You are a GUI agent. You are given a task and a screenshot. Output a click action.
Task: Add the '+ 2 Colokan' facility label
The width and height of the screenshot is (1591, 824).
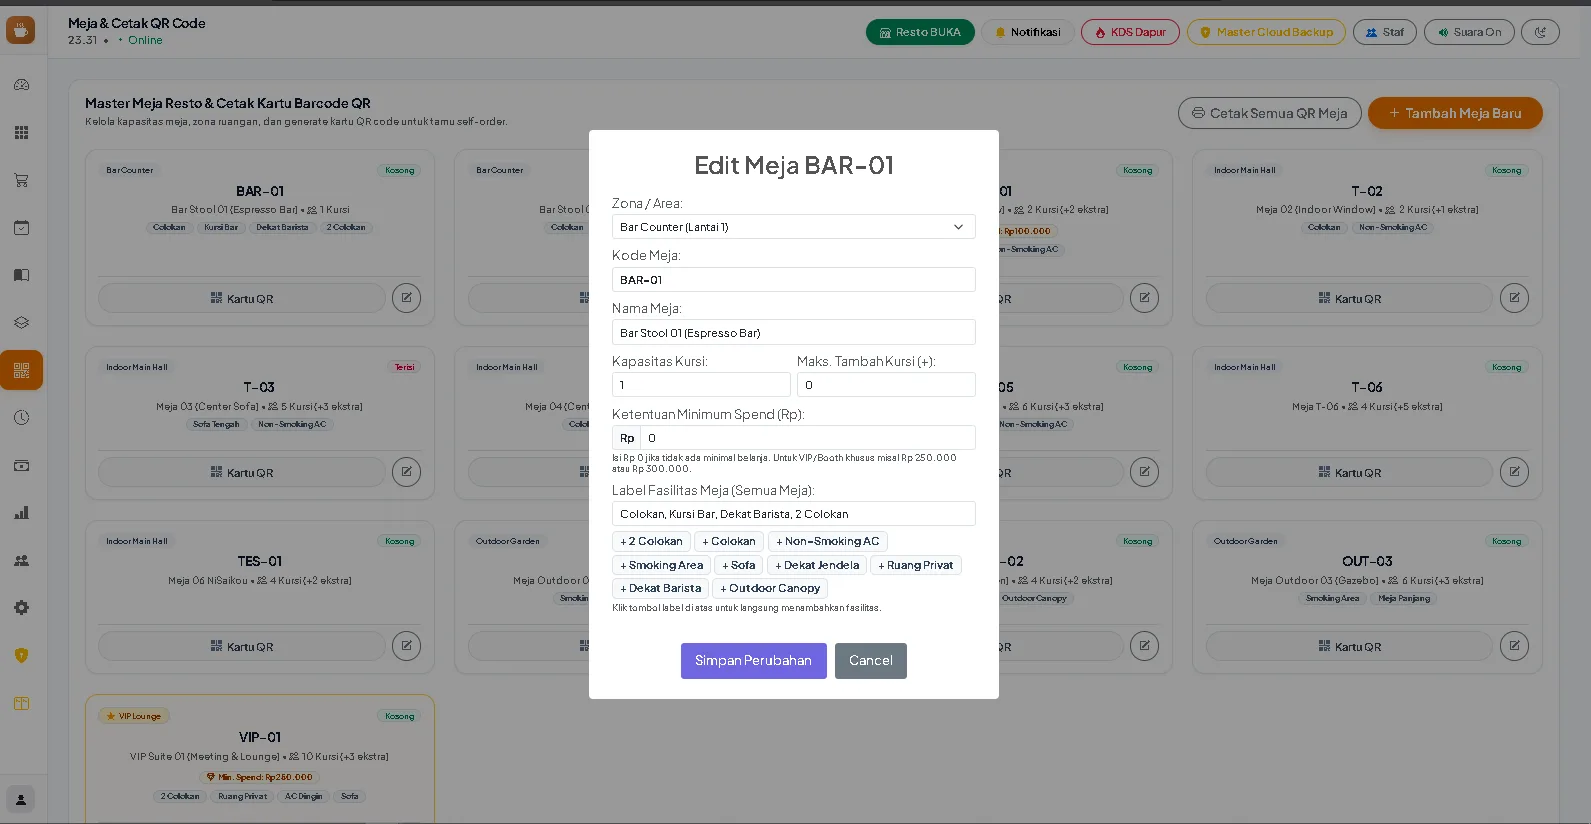pyautogui.click(x=651, y=541)
